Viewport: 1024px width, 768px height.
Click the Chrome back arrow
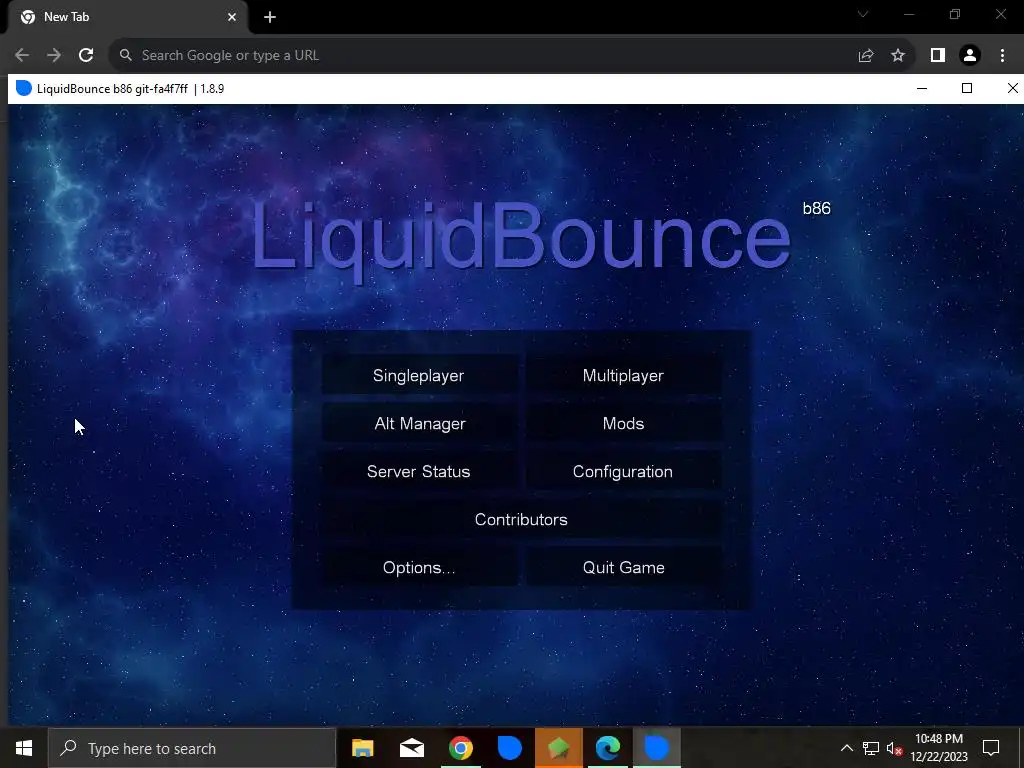point(22,56)
